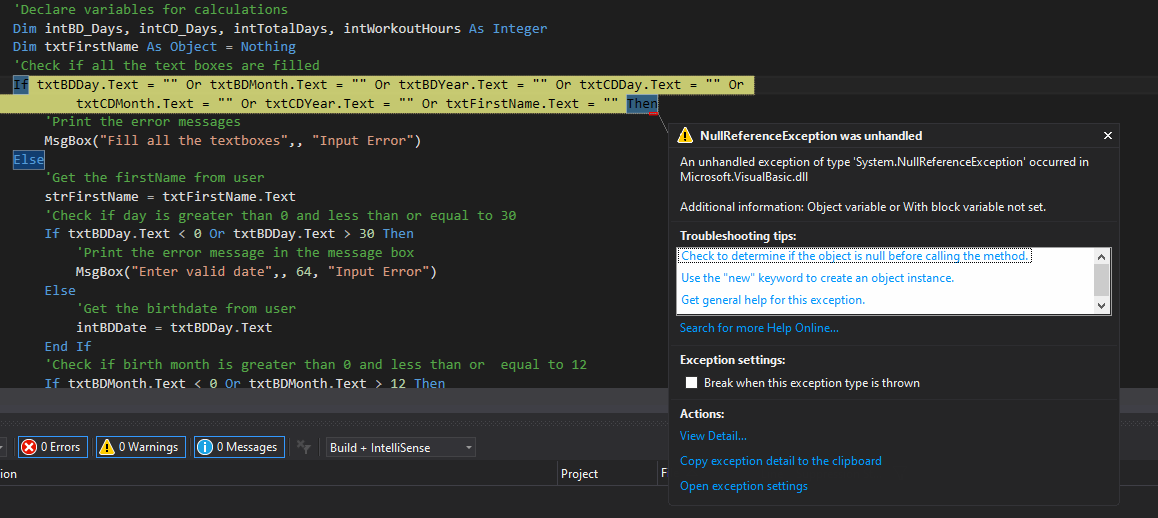1158x518 pixels.
Task: Open exception settings link
Action: [x=743, y=486]
